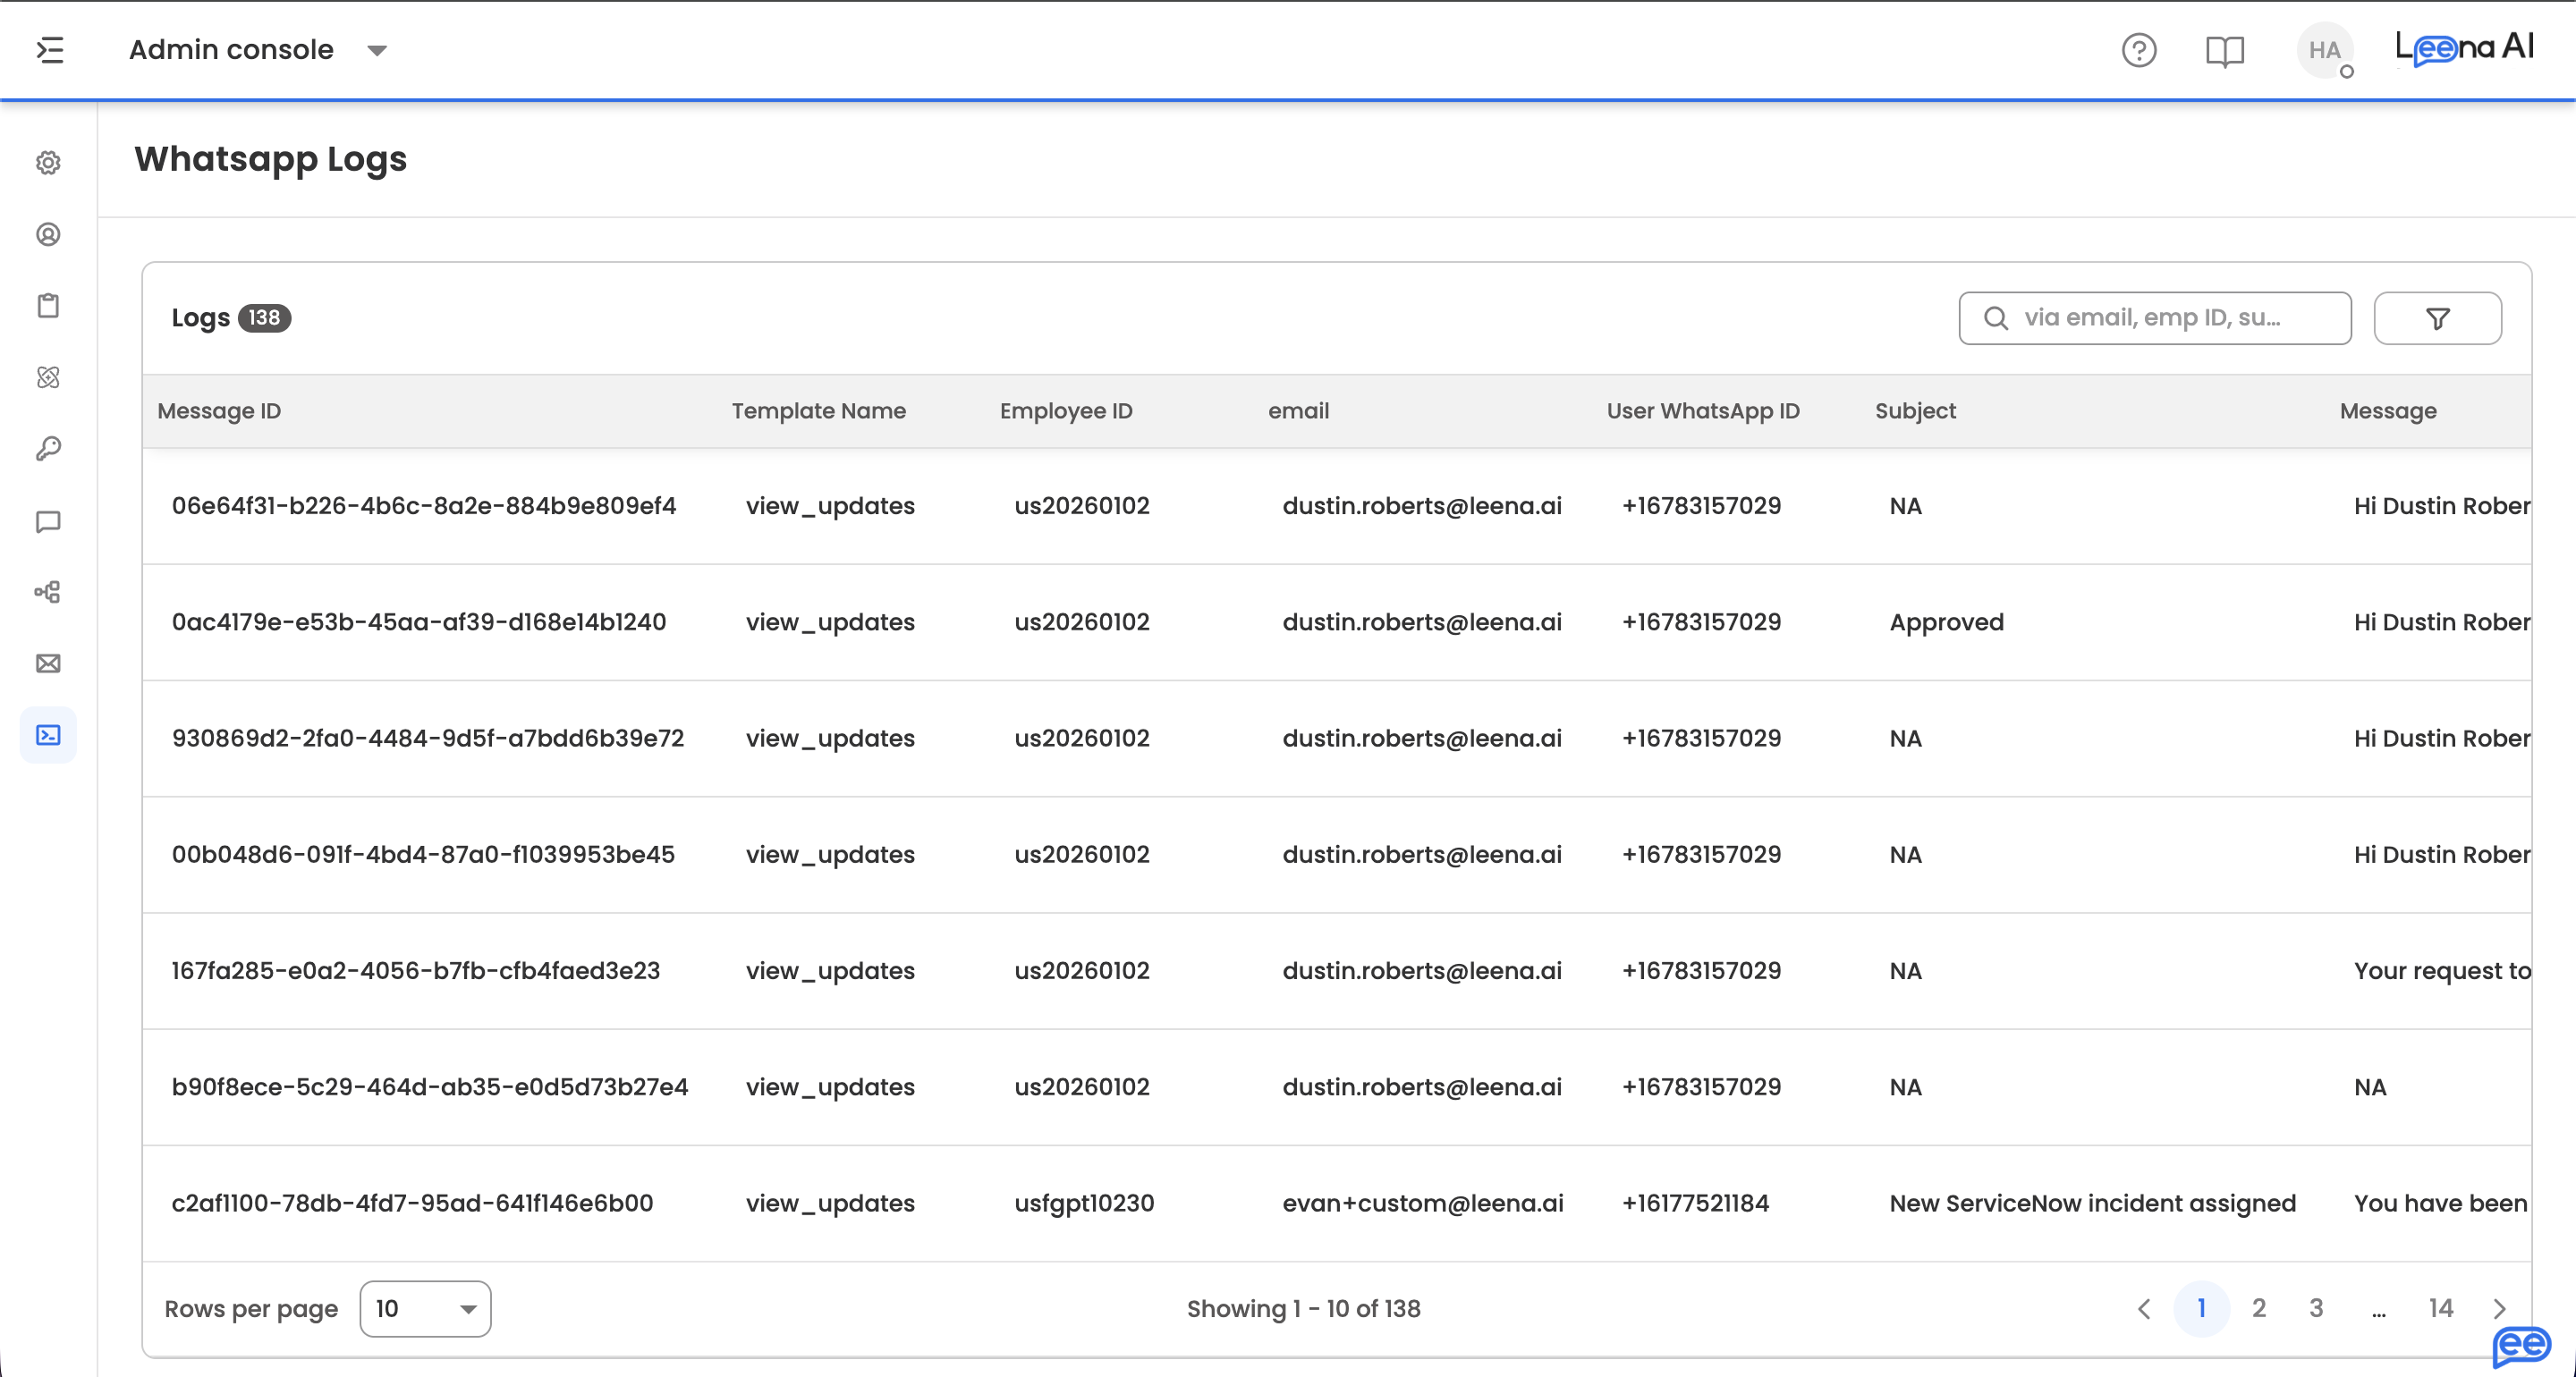This screenshot has height=1377, width=2576.
Task: Click the Message column header
Action: (x=2388, y=411)
